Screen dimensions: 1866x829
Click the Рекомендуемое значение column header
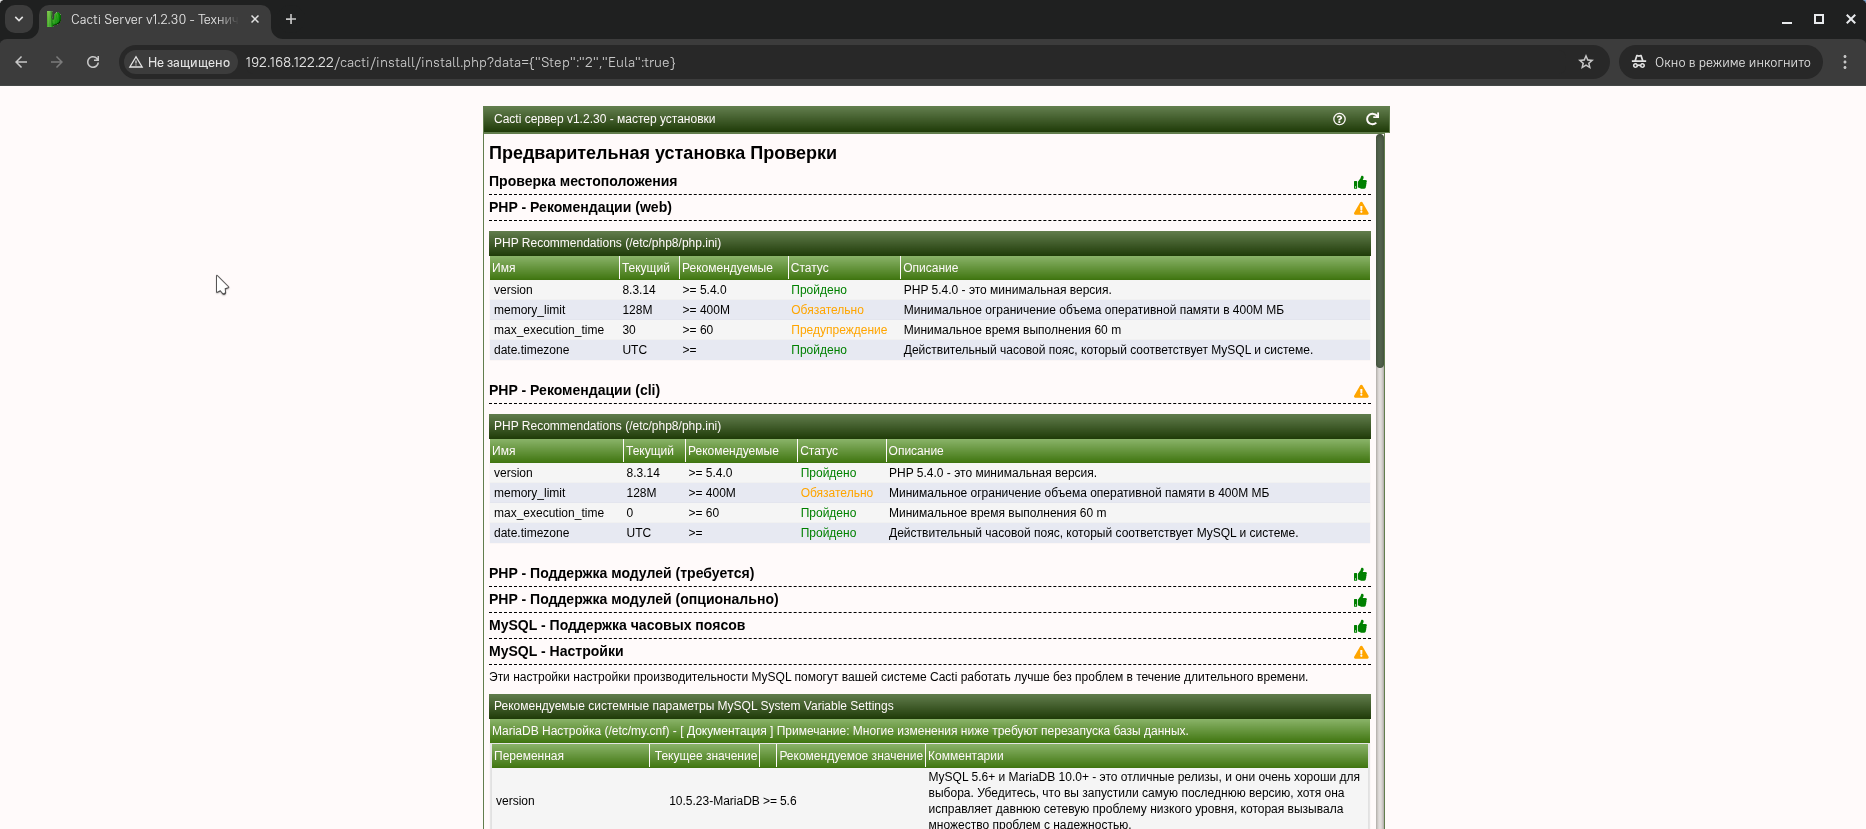tap(851, 756)
